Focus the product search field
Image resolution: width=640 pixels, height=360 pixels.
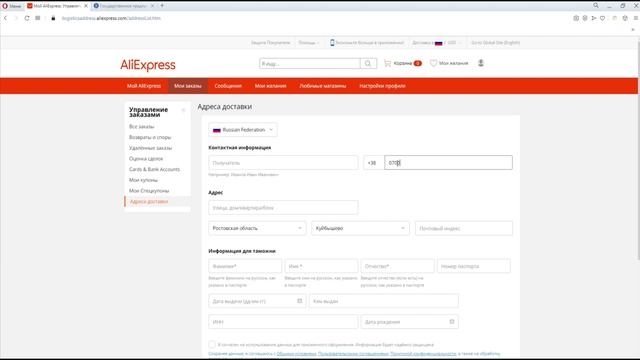pyautogui.click(x=310, y=64)
